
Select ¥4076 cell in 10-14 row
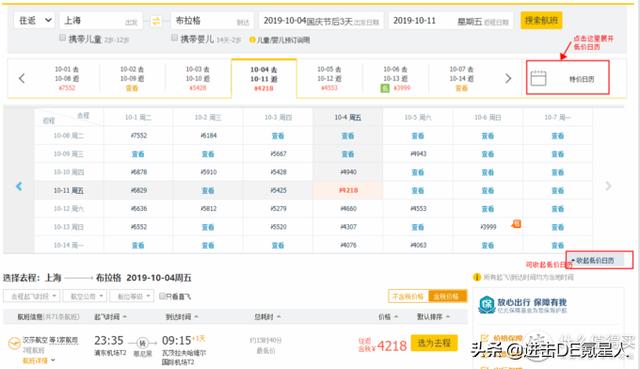pos(348,245)
